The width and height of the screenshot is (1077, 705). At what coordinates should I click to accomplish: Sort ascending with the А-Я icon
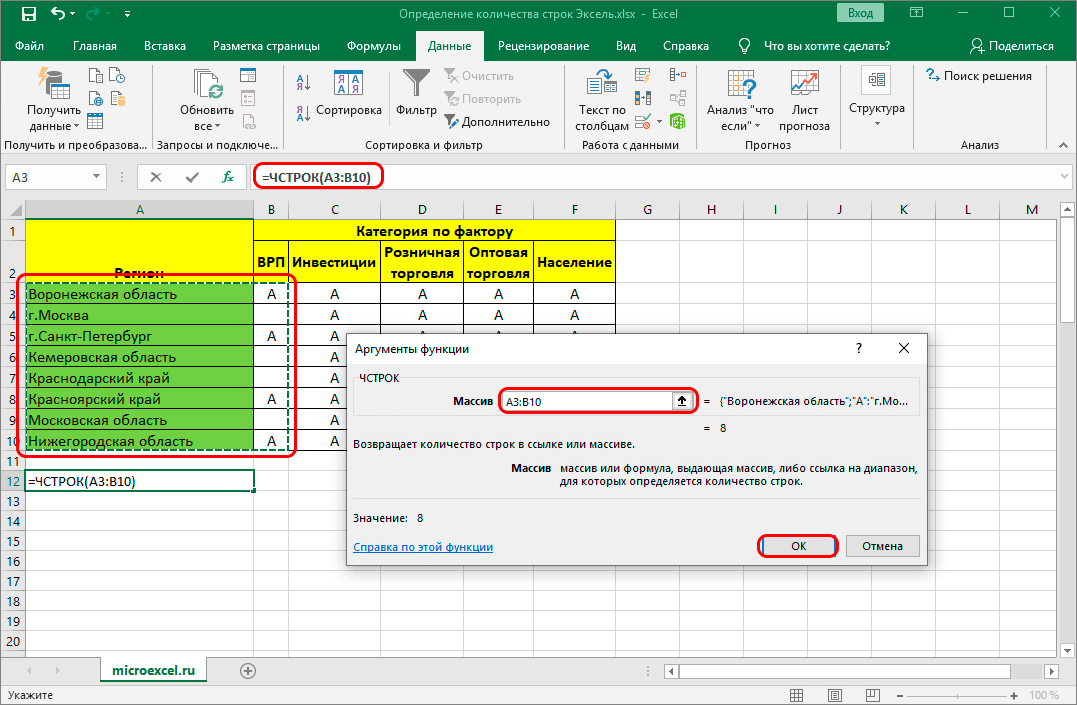(x=301, y=80)
